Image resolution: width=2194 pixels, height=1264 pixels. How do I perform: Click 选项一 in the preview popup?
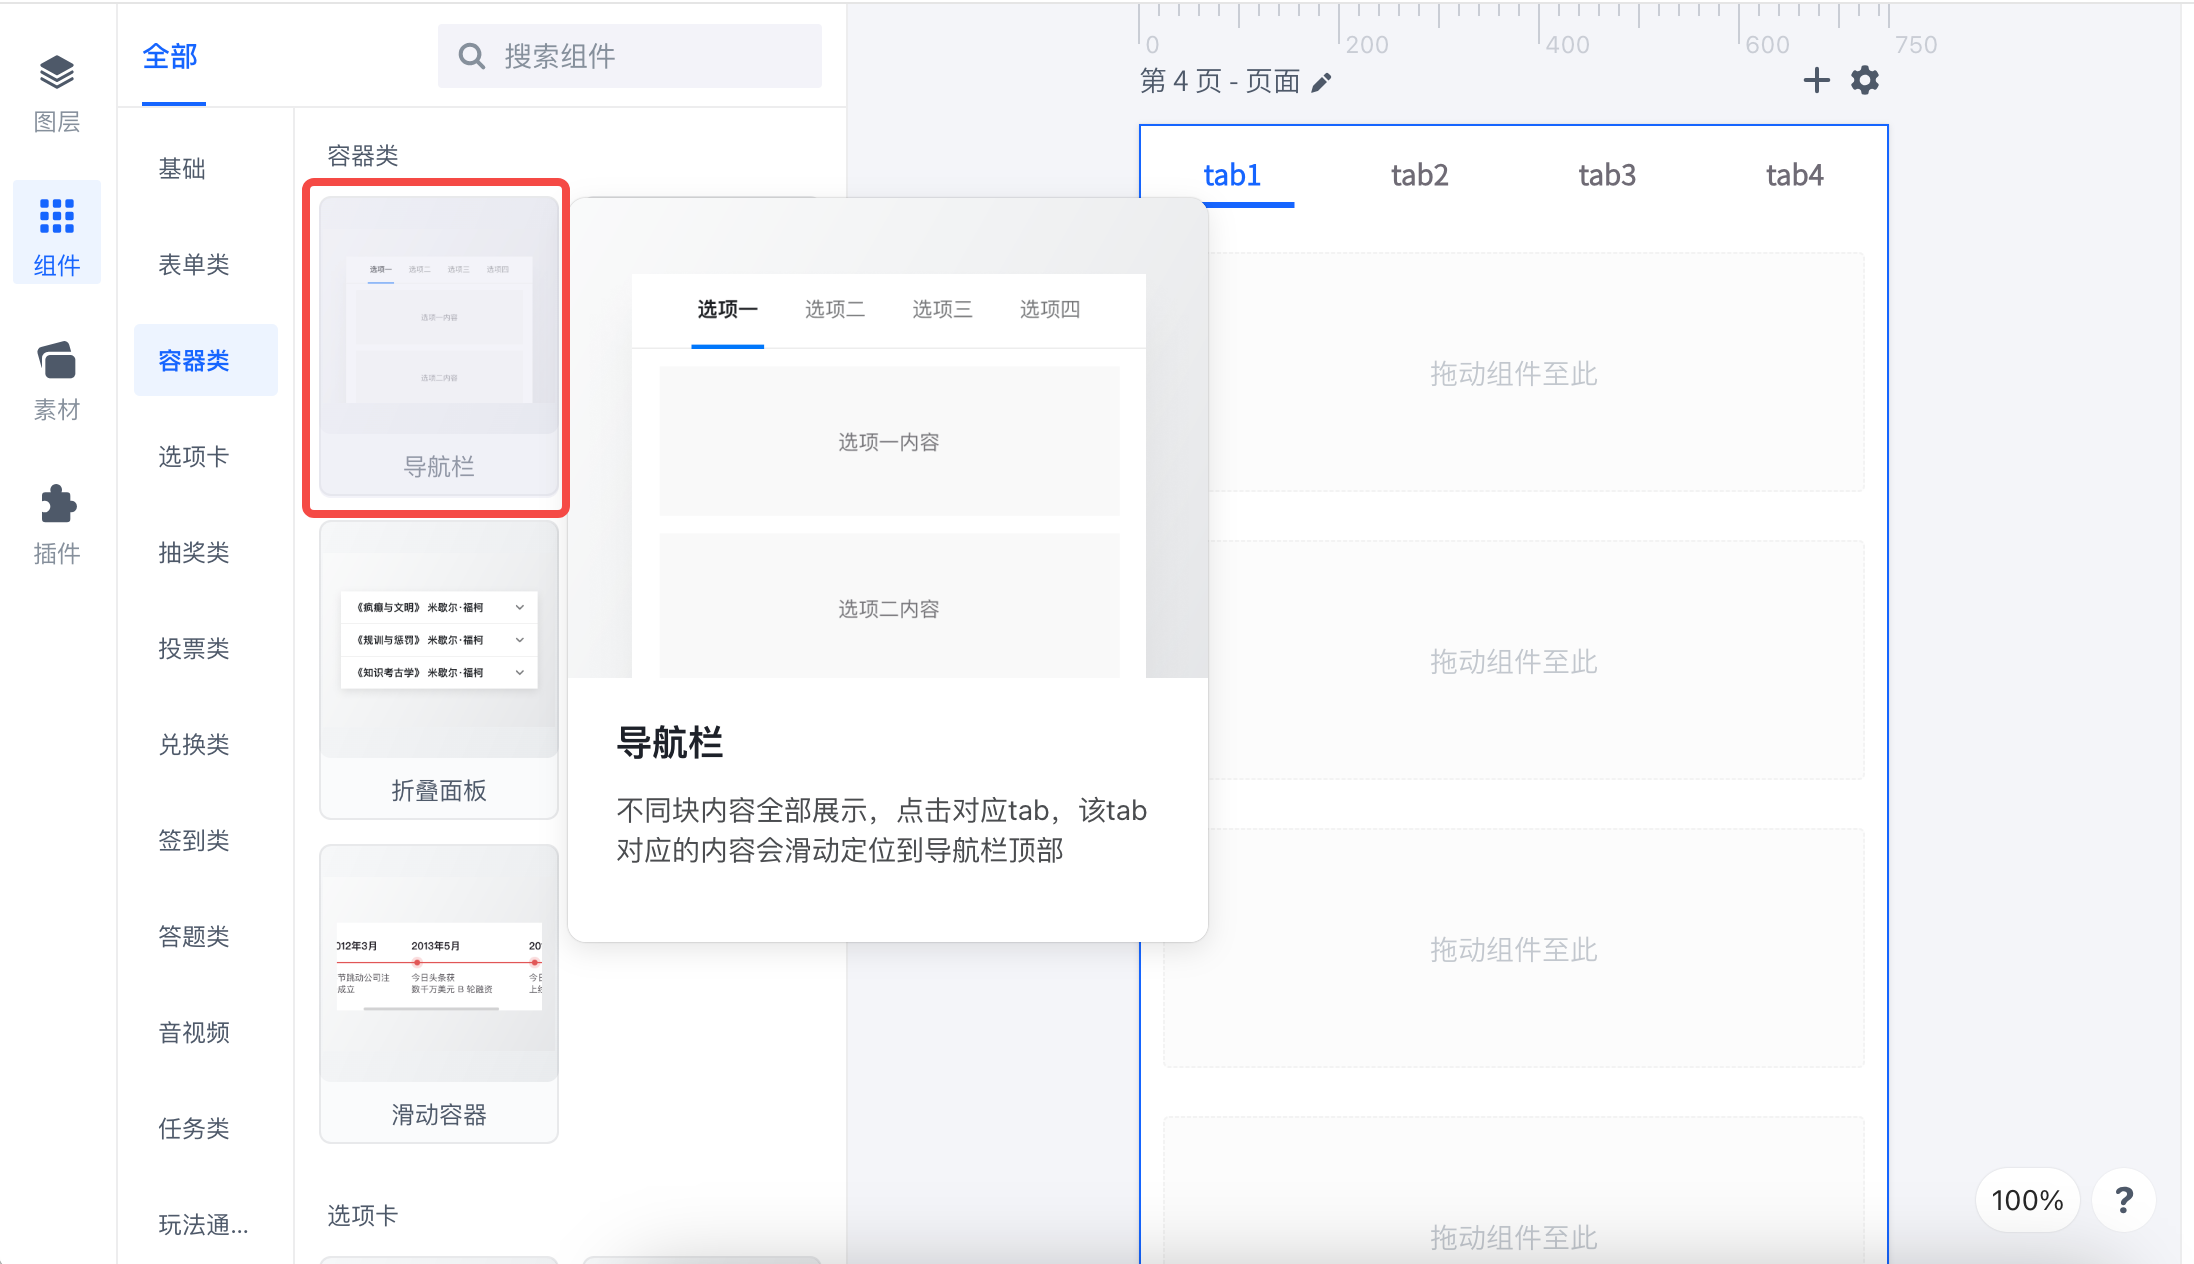pyautogui.click(x=727, y=309)
